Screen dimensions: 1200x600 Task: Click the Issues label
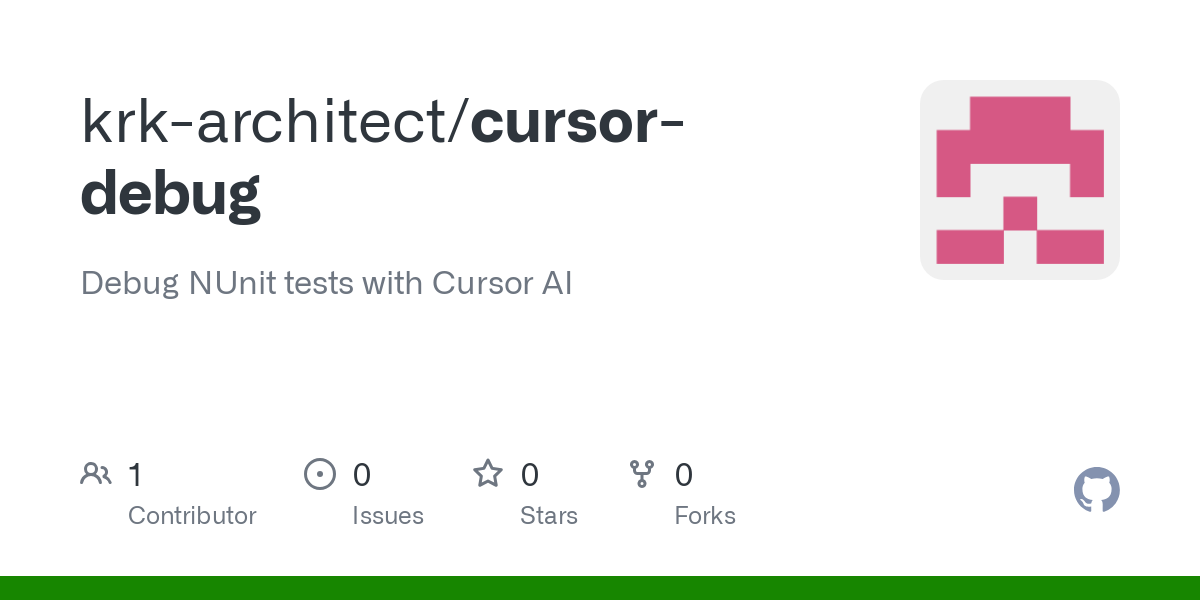tap(388, 516)
